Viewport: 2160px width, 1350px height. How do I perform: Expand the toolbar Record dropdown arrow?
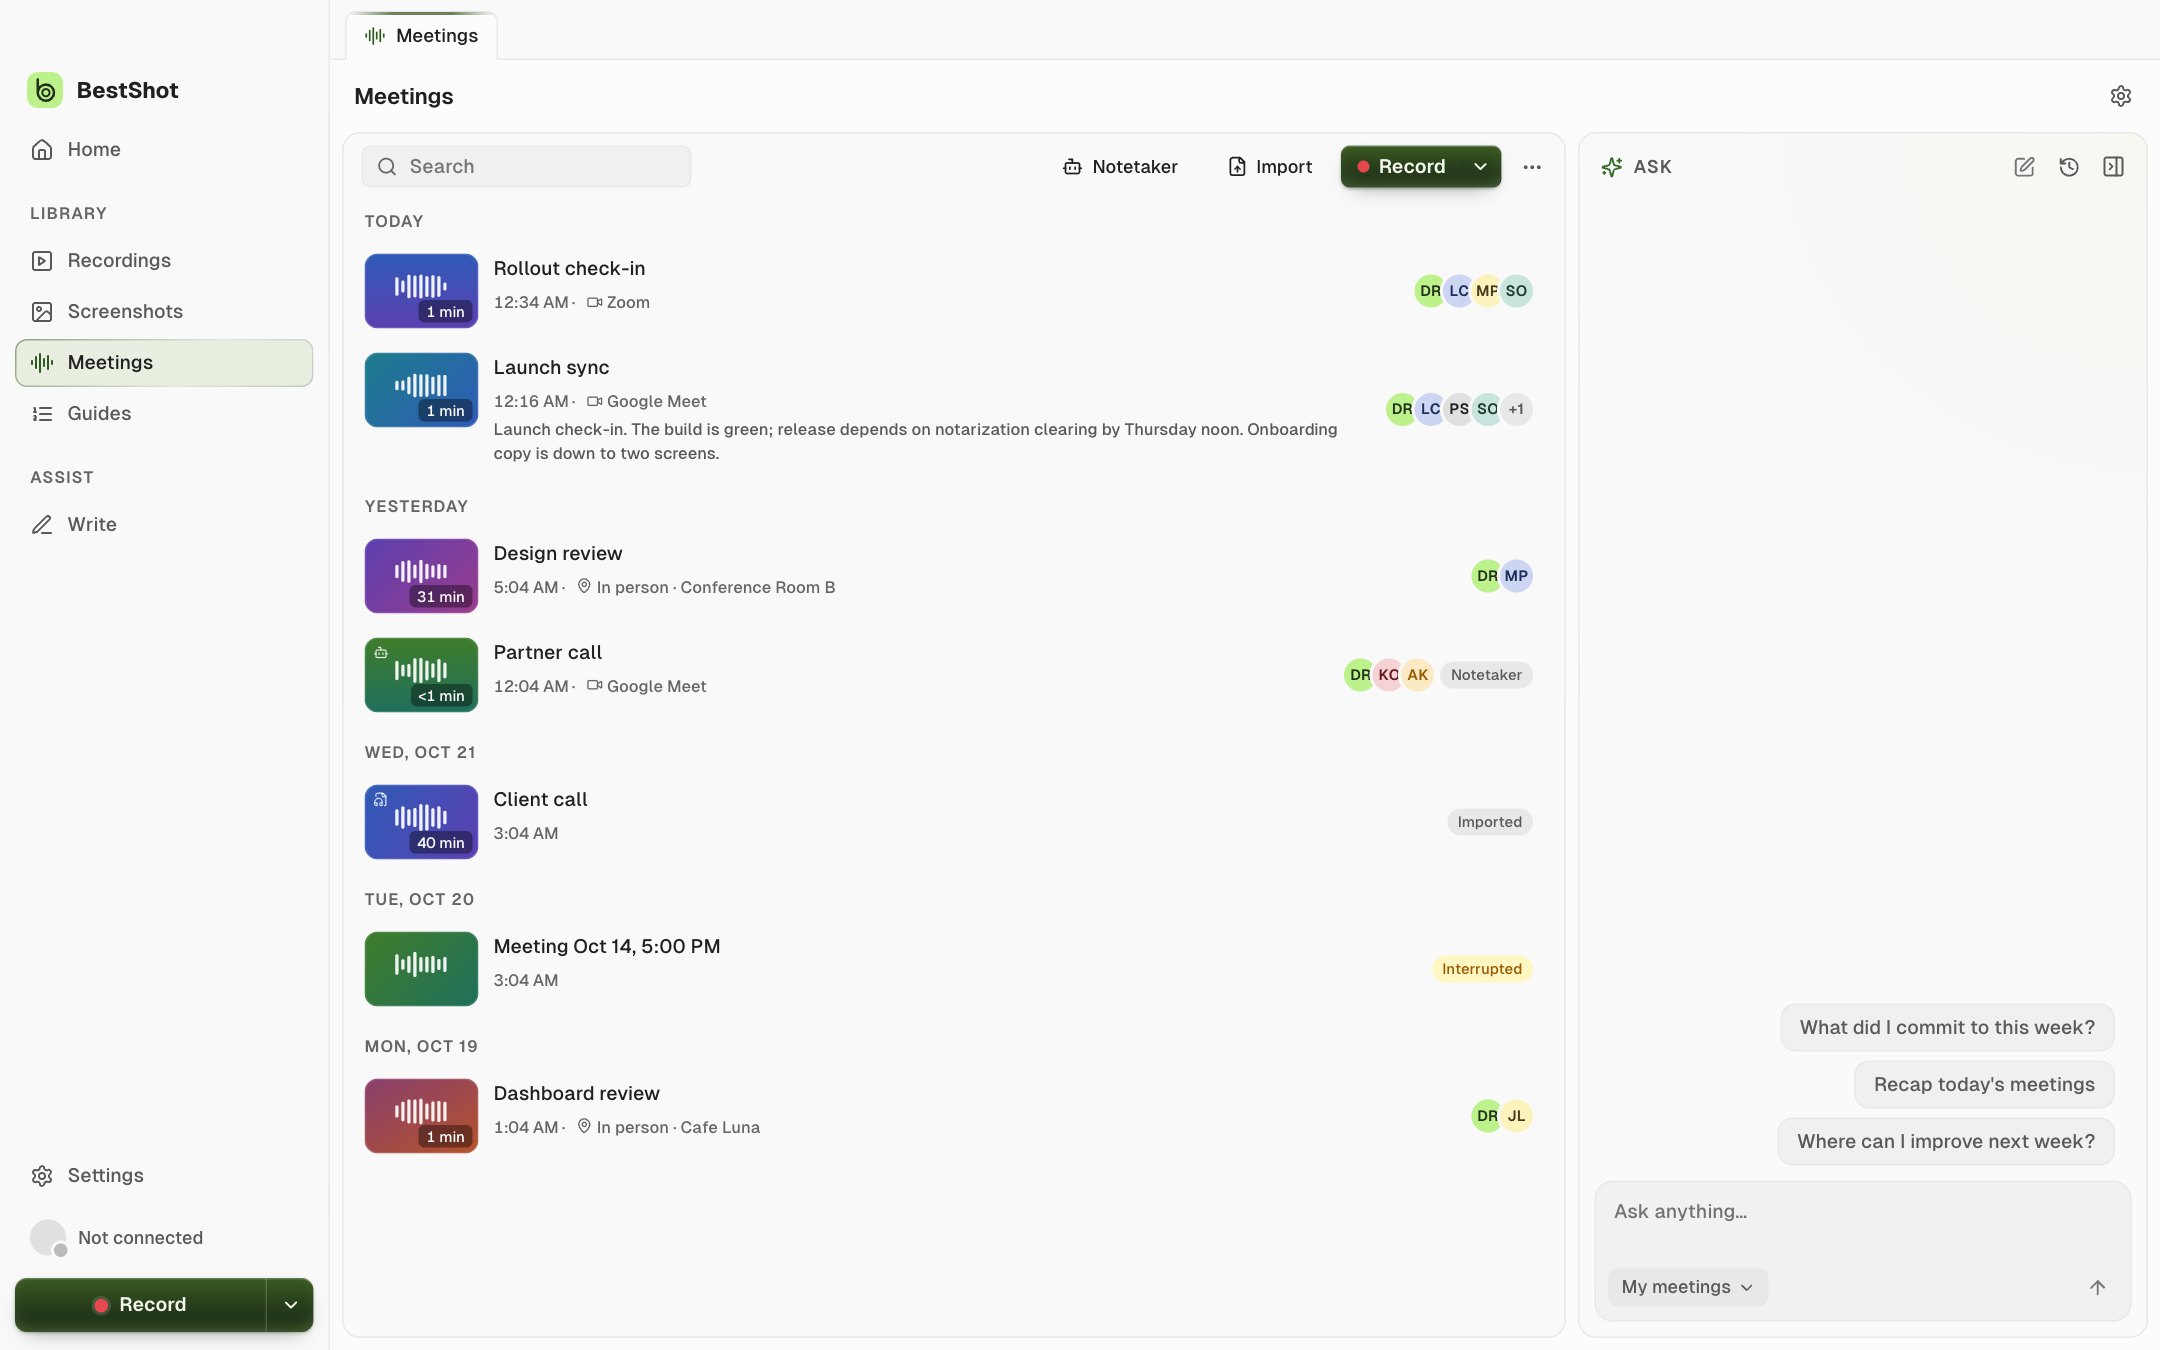1480,167
